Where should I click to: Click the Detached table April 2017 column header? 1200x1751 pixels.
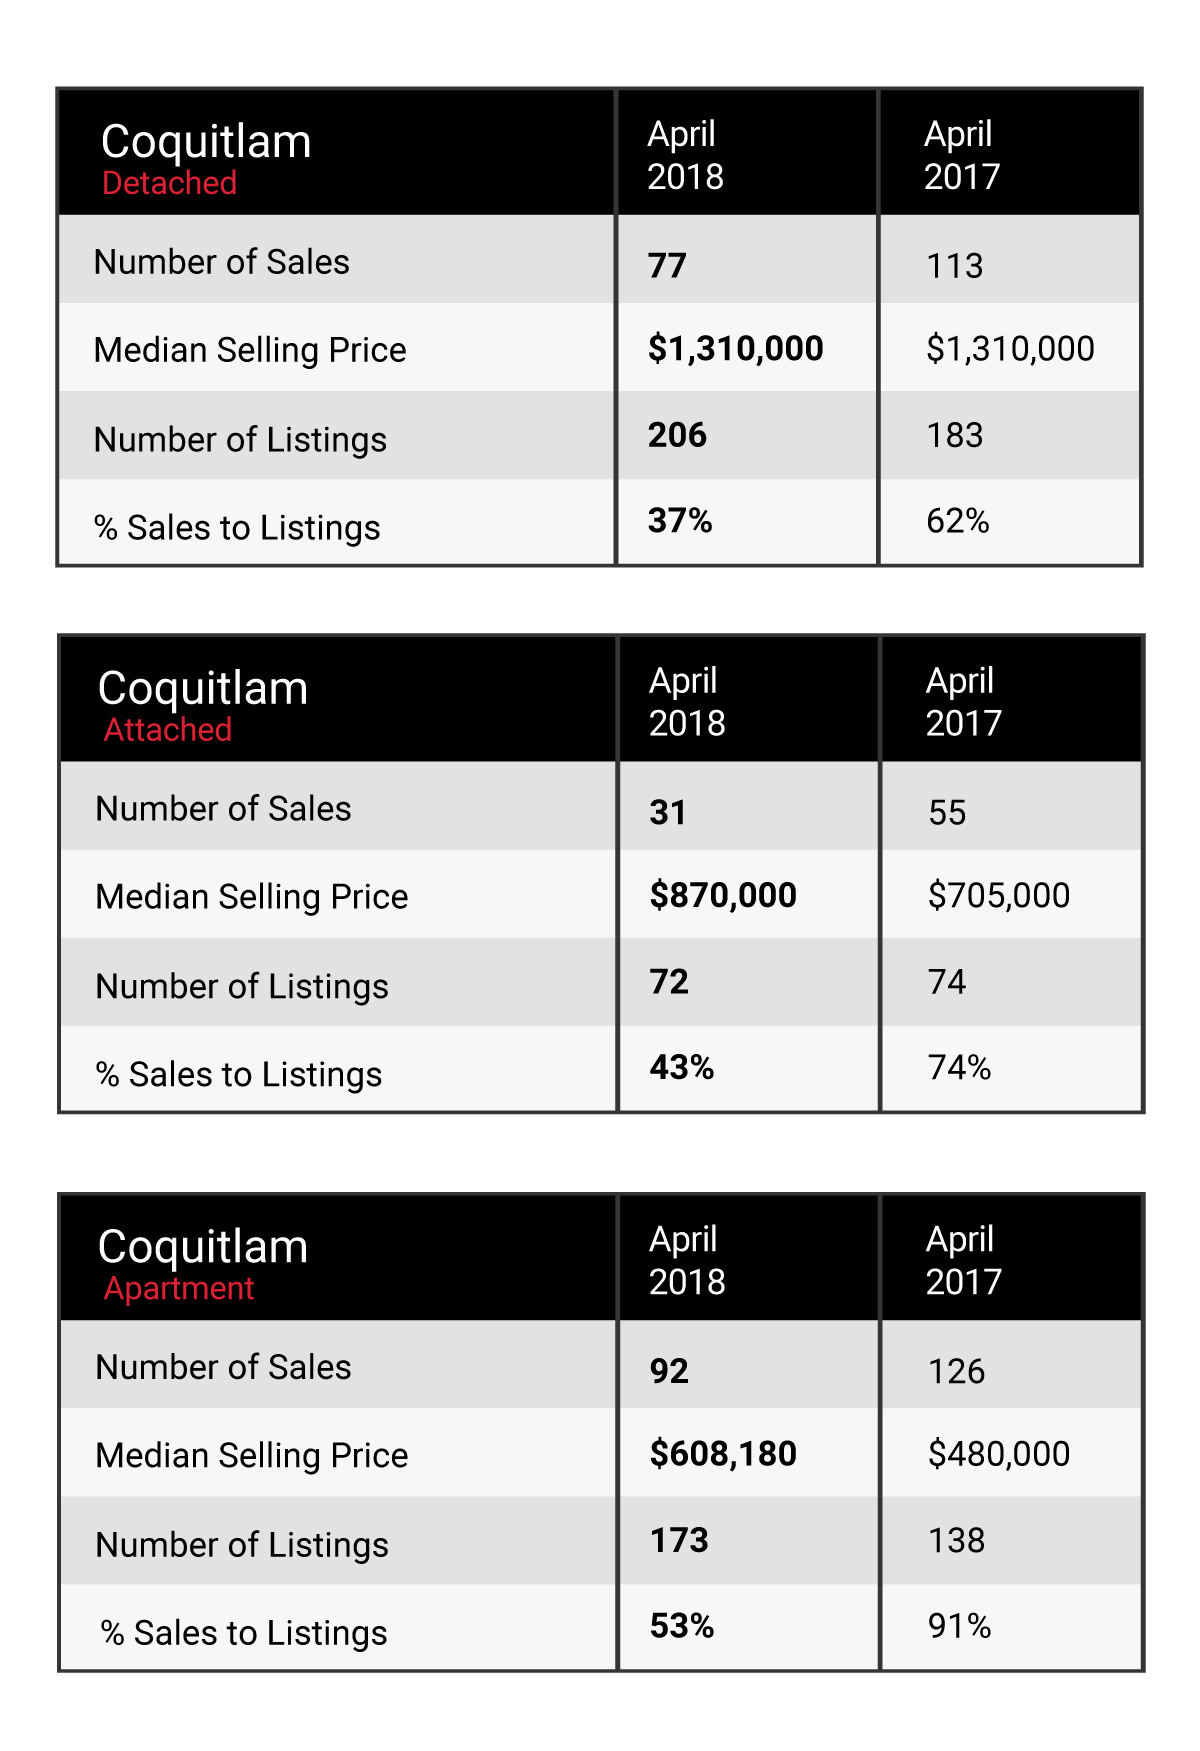coord(962,155)
